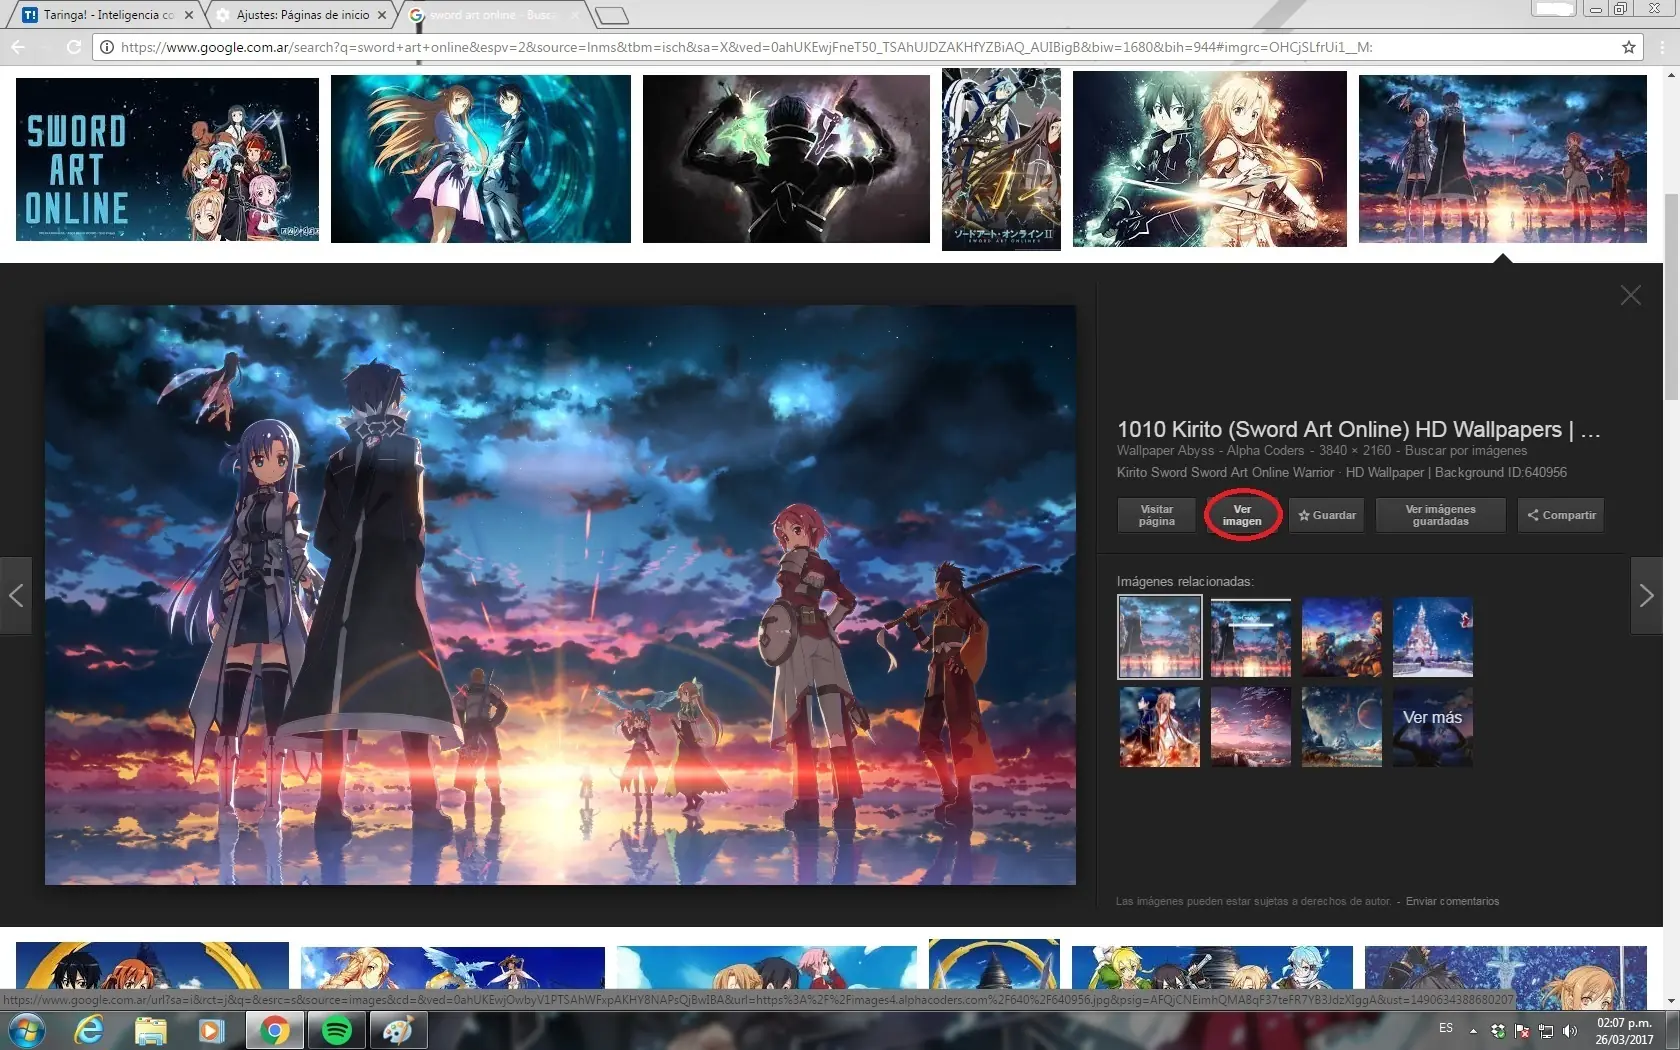Open Ver imágenes guardadas
Image resolution: width=1680 pixels, height=1050 pixels.
point(1440,515)
